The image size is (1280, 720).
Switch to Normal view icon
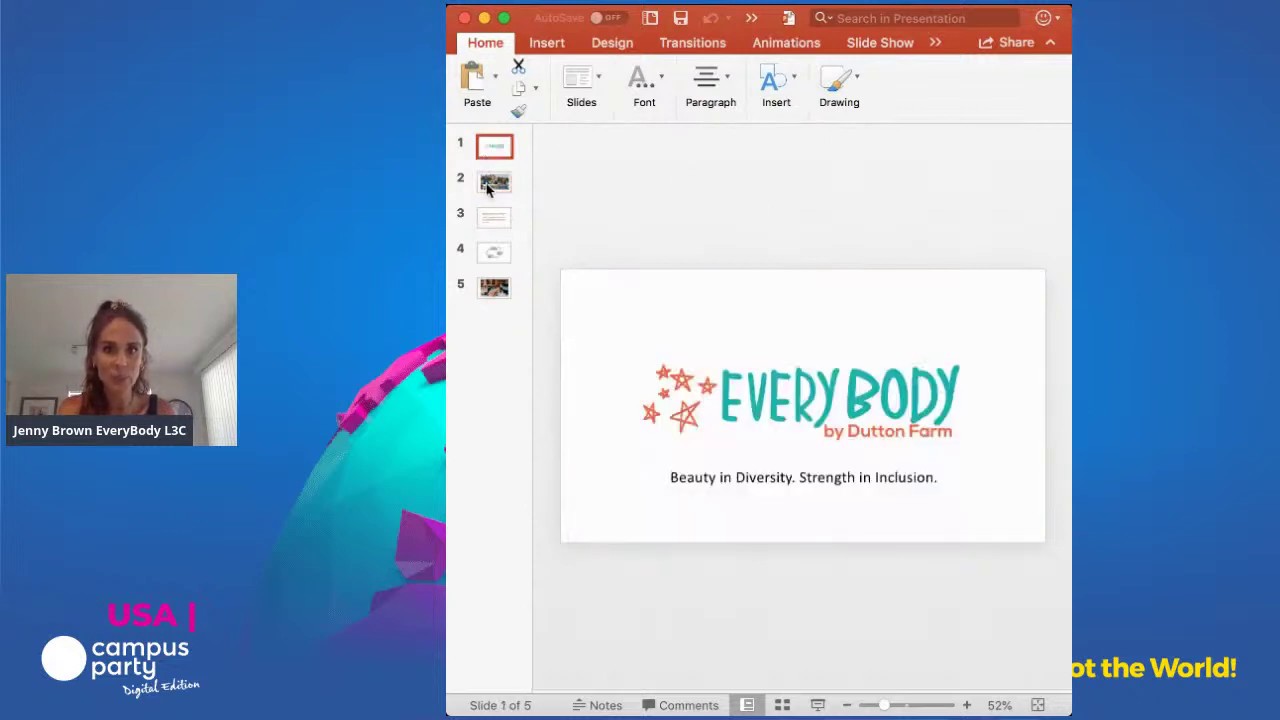pos(747,705)
